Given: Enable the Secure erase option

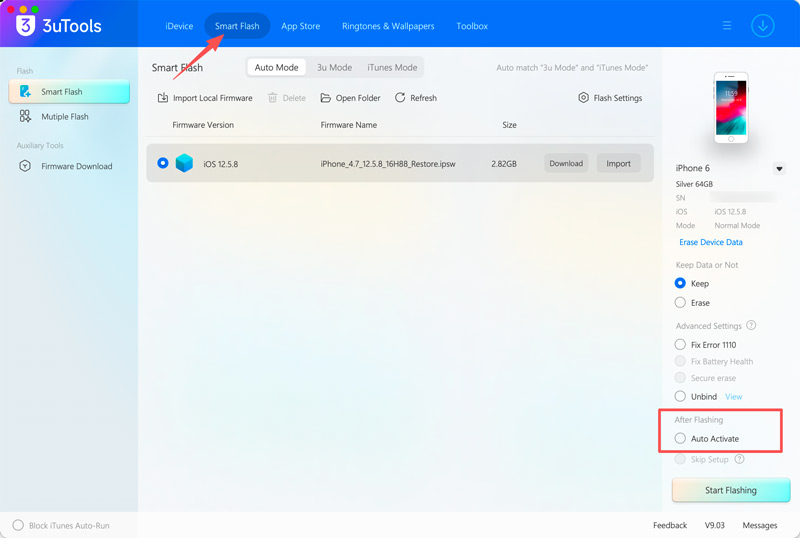Looking at the screenshot, I should [x=680, y=378].
